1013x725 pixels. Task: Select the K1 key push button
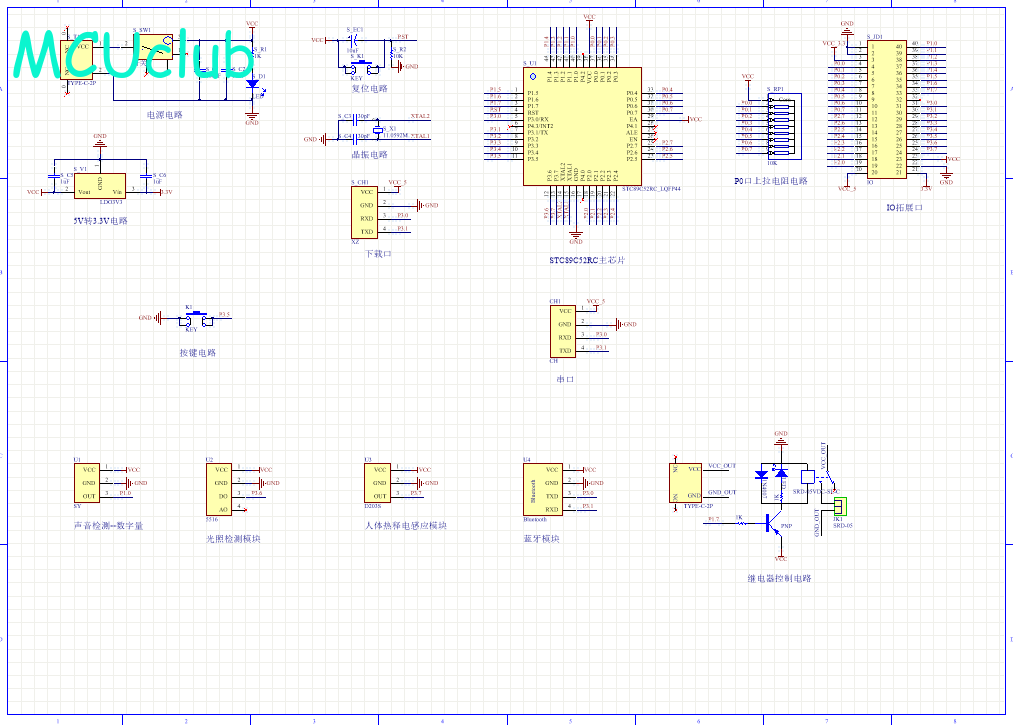click(x=195, y=319)
